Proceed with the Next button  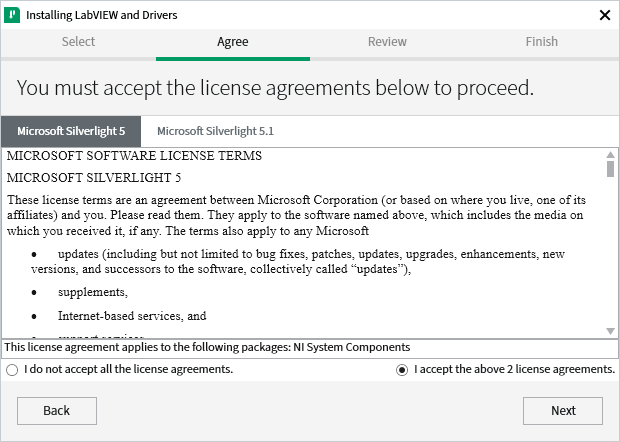pyautogui.click(x=563, y=410)
